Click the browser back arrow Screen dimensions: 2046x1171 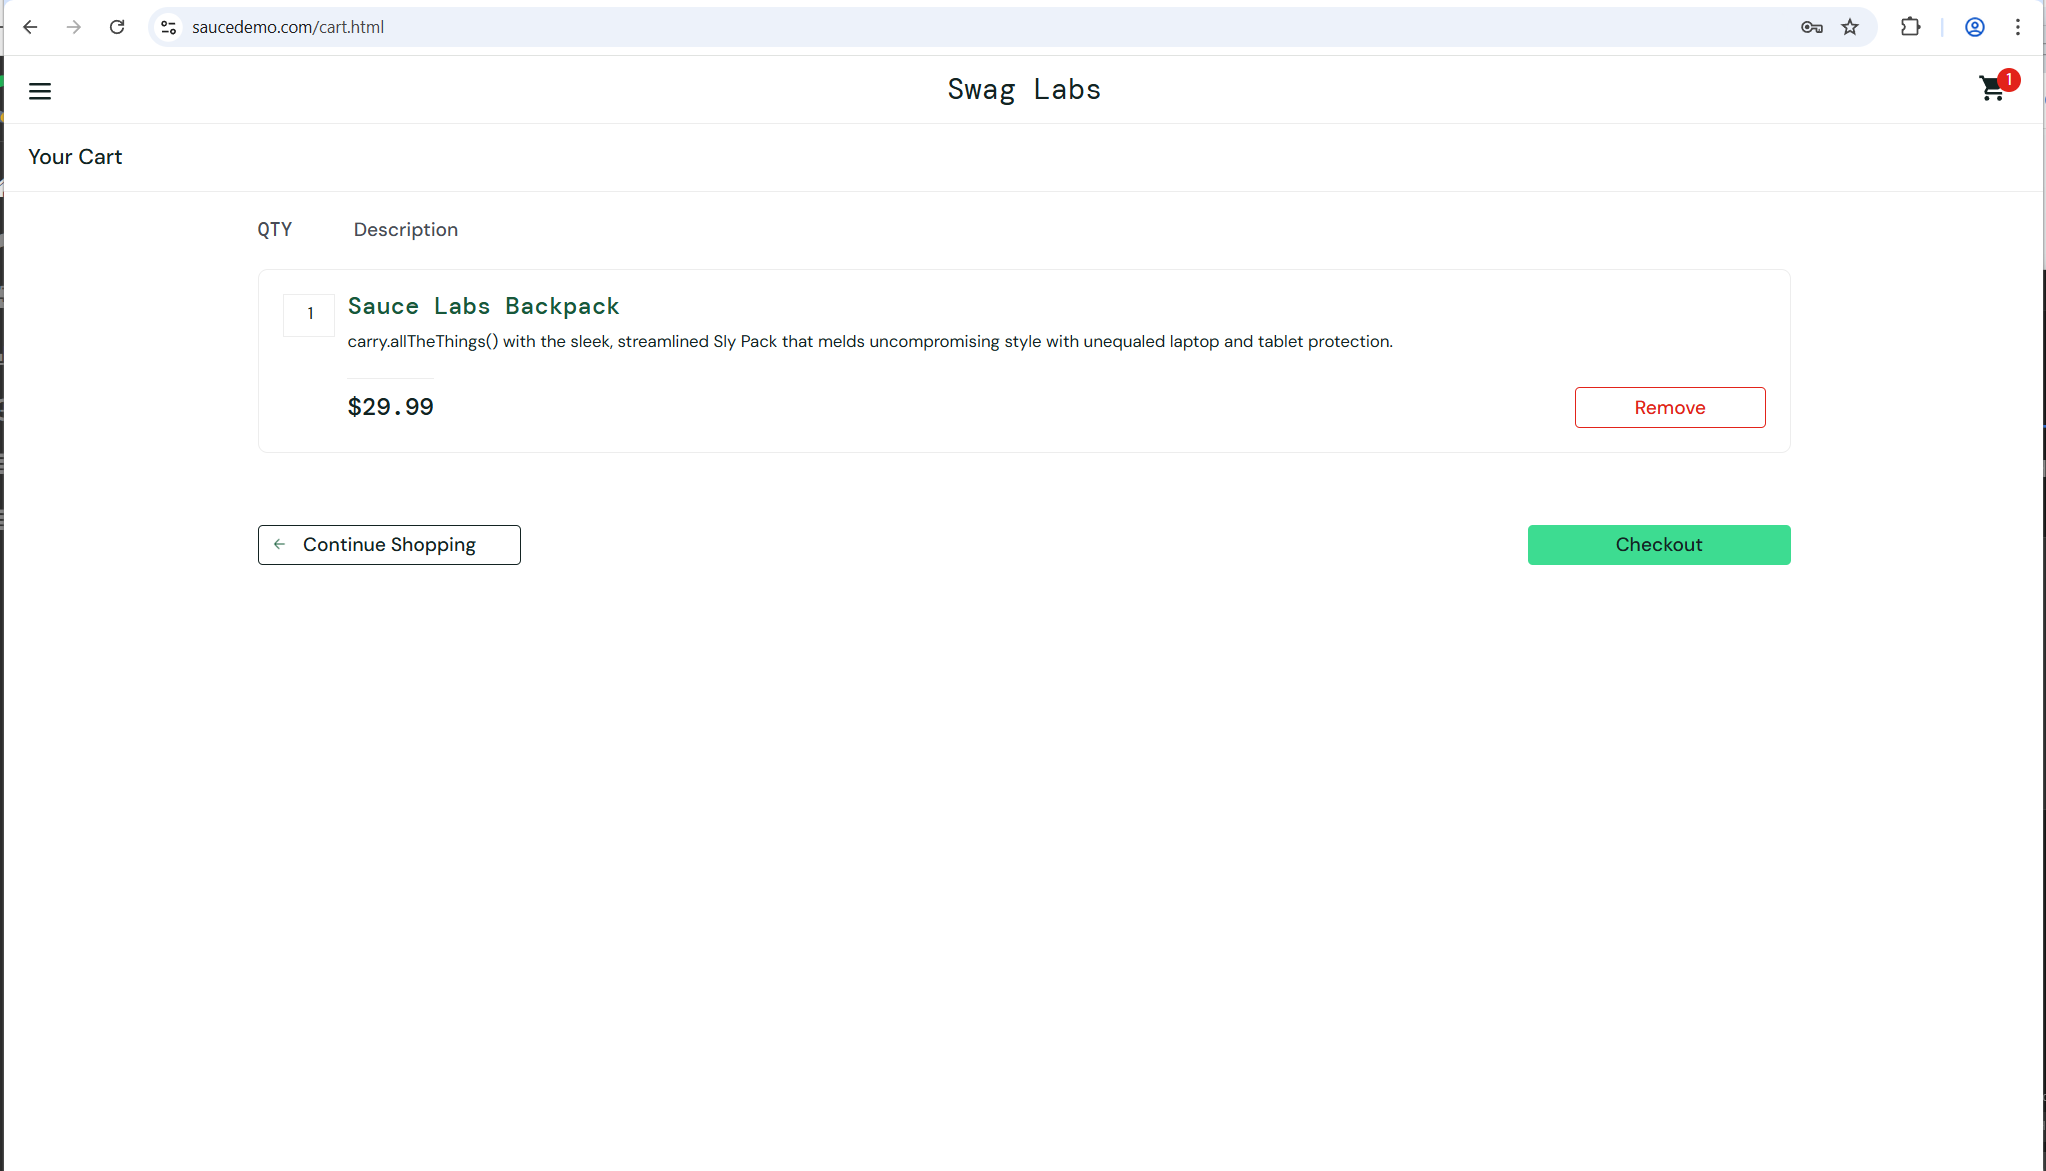(30, 27)
